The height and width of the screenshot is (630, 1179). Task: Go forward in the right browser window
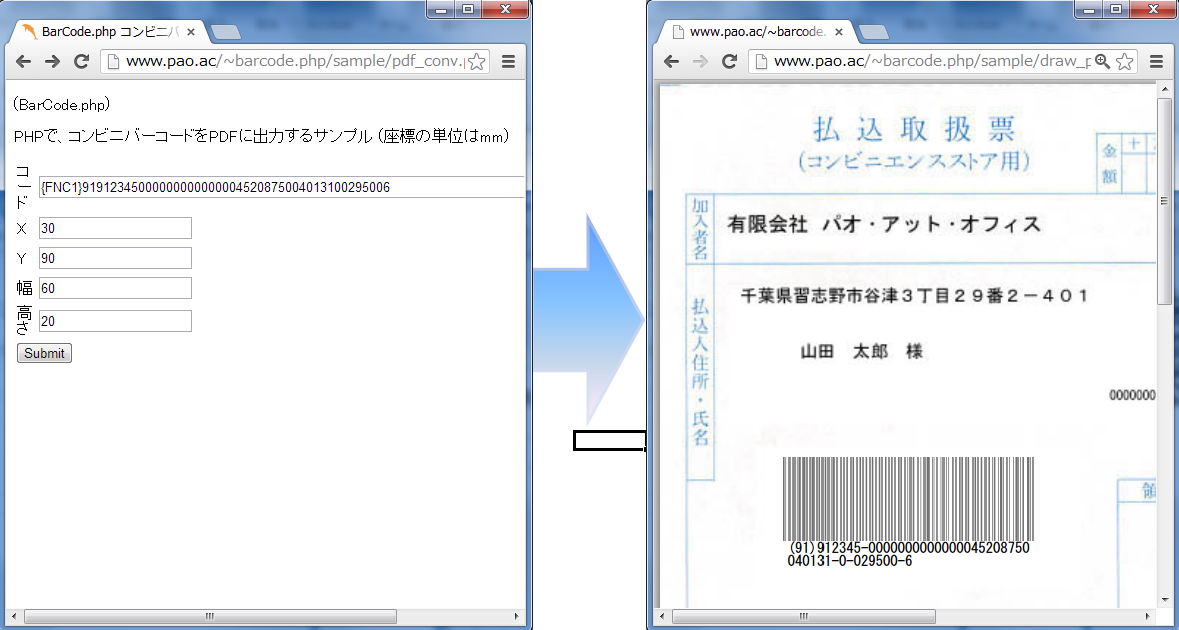tap(700, 62)
